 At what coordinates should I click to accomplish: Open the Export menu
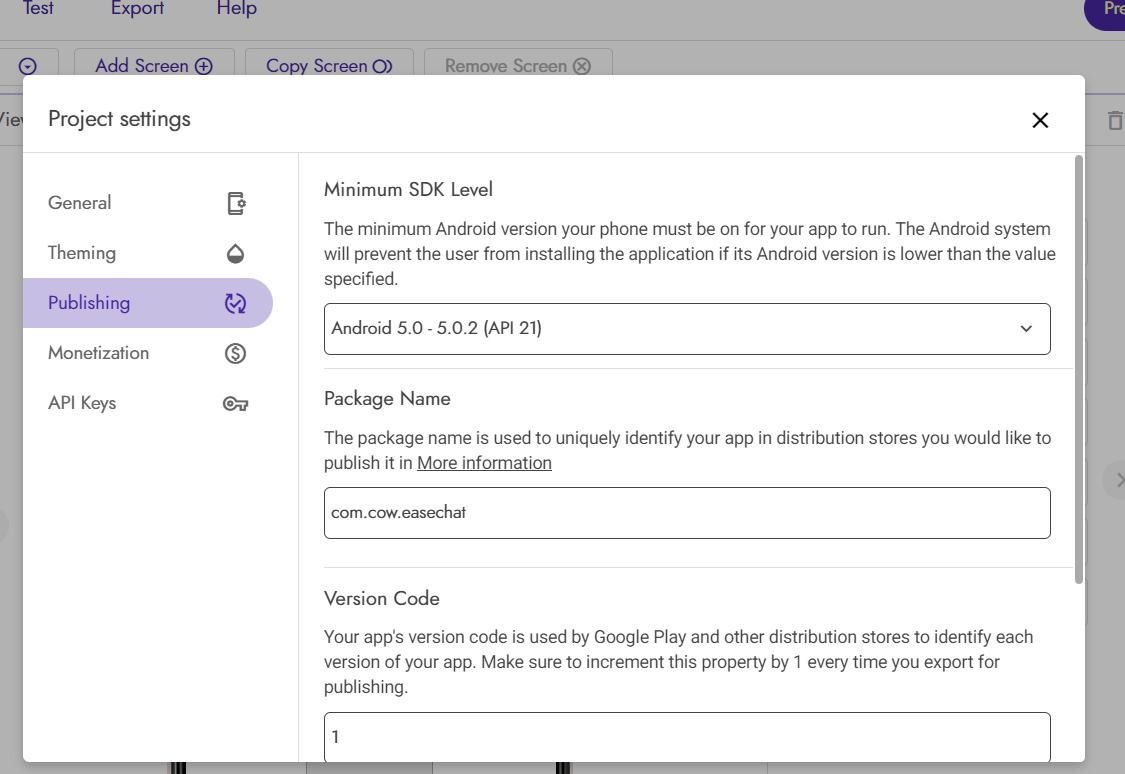(137, 9)
